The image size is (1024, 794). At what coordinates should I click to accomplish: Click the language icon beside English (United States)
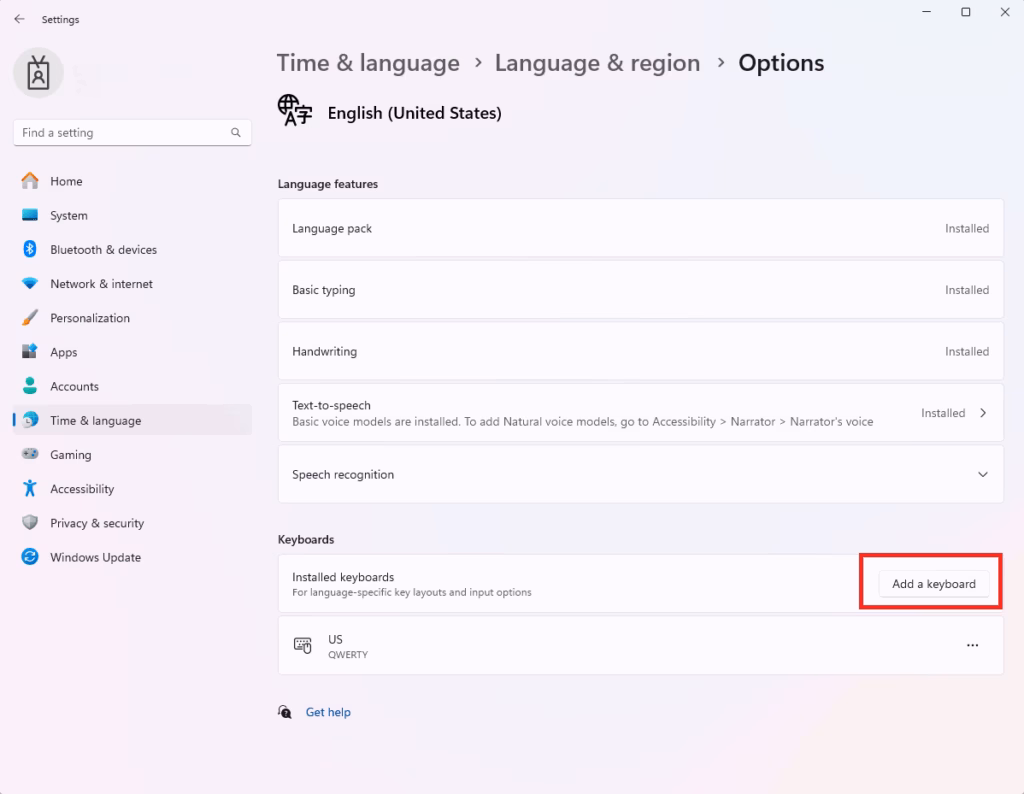295,110
